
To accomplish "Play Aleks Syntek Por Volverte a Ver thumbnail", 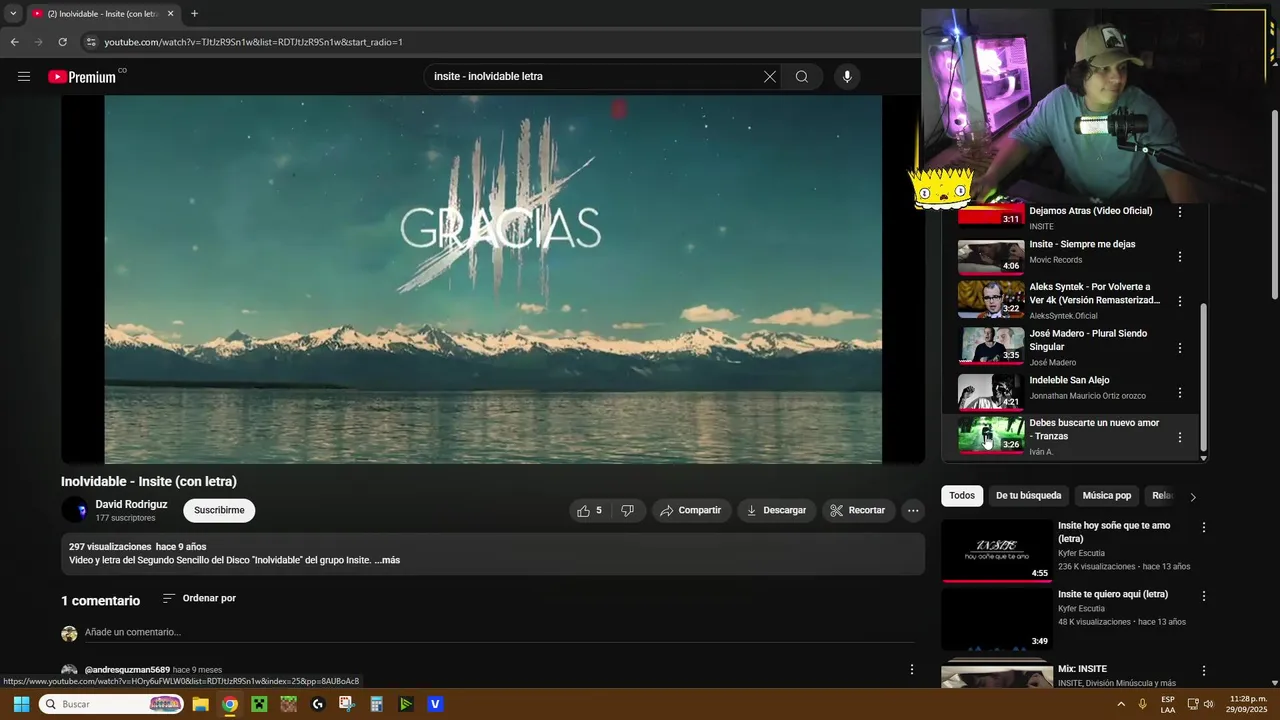I will [x=991, y=299].
